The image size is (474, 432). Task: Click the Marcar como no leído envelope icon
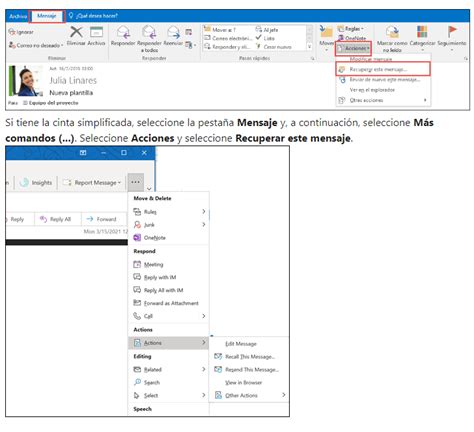392,32
